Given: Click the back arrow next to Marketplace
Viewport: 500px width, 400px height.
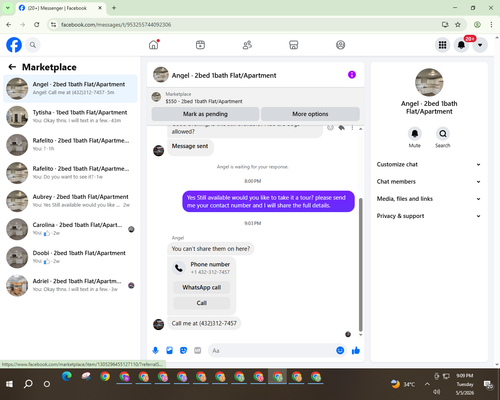Looking at the screenshot, I should pos(12,67).
